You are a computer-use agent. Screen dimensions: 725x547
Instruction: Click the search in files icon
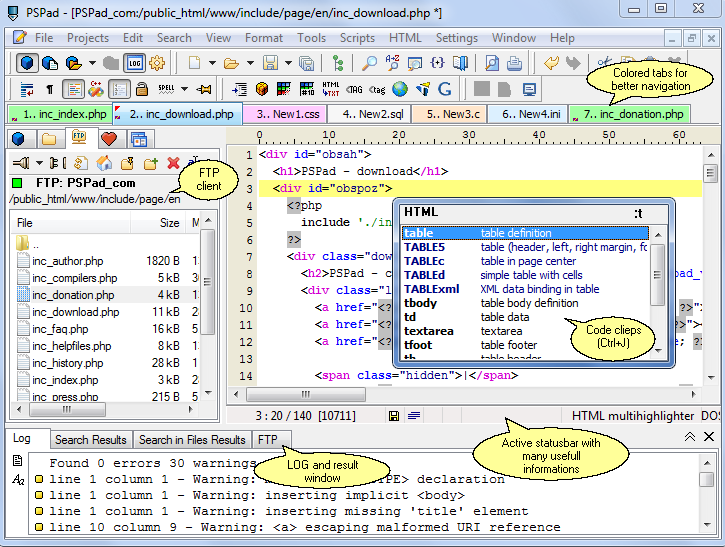(x=415, y=62)
